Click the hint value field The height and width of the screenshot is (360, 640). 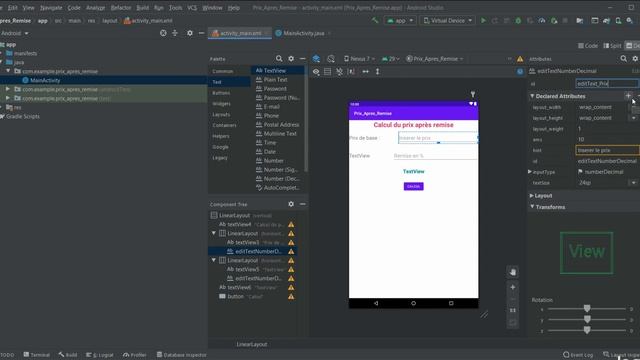pyautogui.click(x=607, y=150)
